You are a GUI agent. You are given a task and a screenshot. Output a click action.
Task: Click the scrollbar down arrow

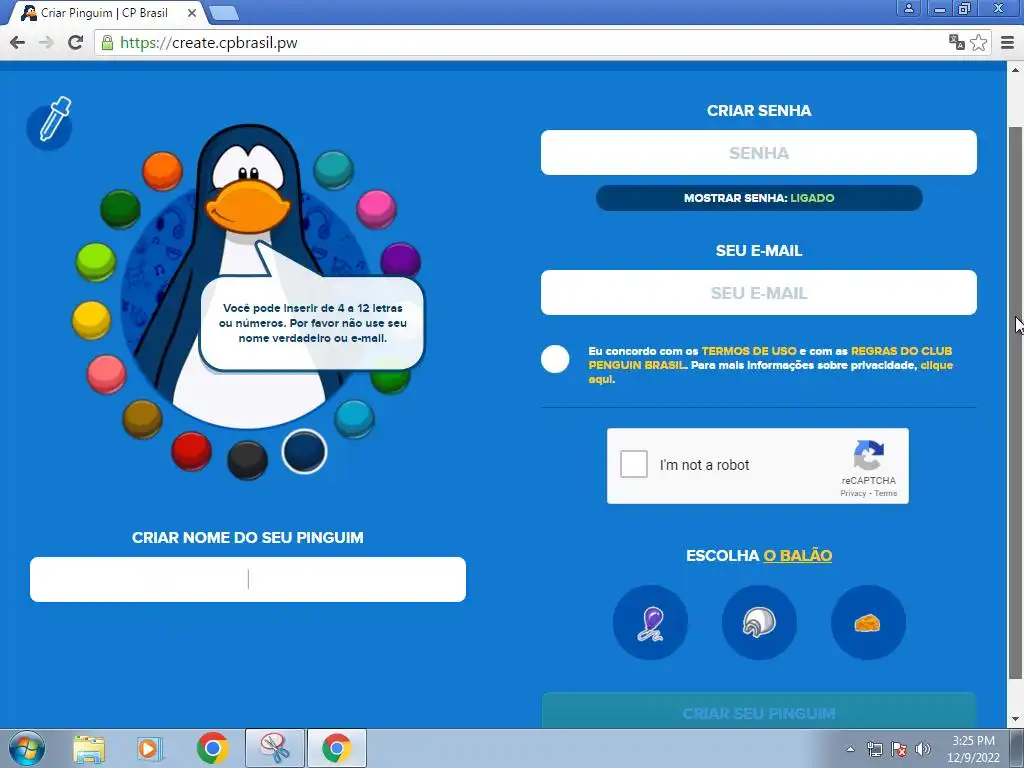point(1016,720)
